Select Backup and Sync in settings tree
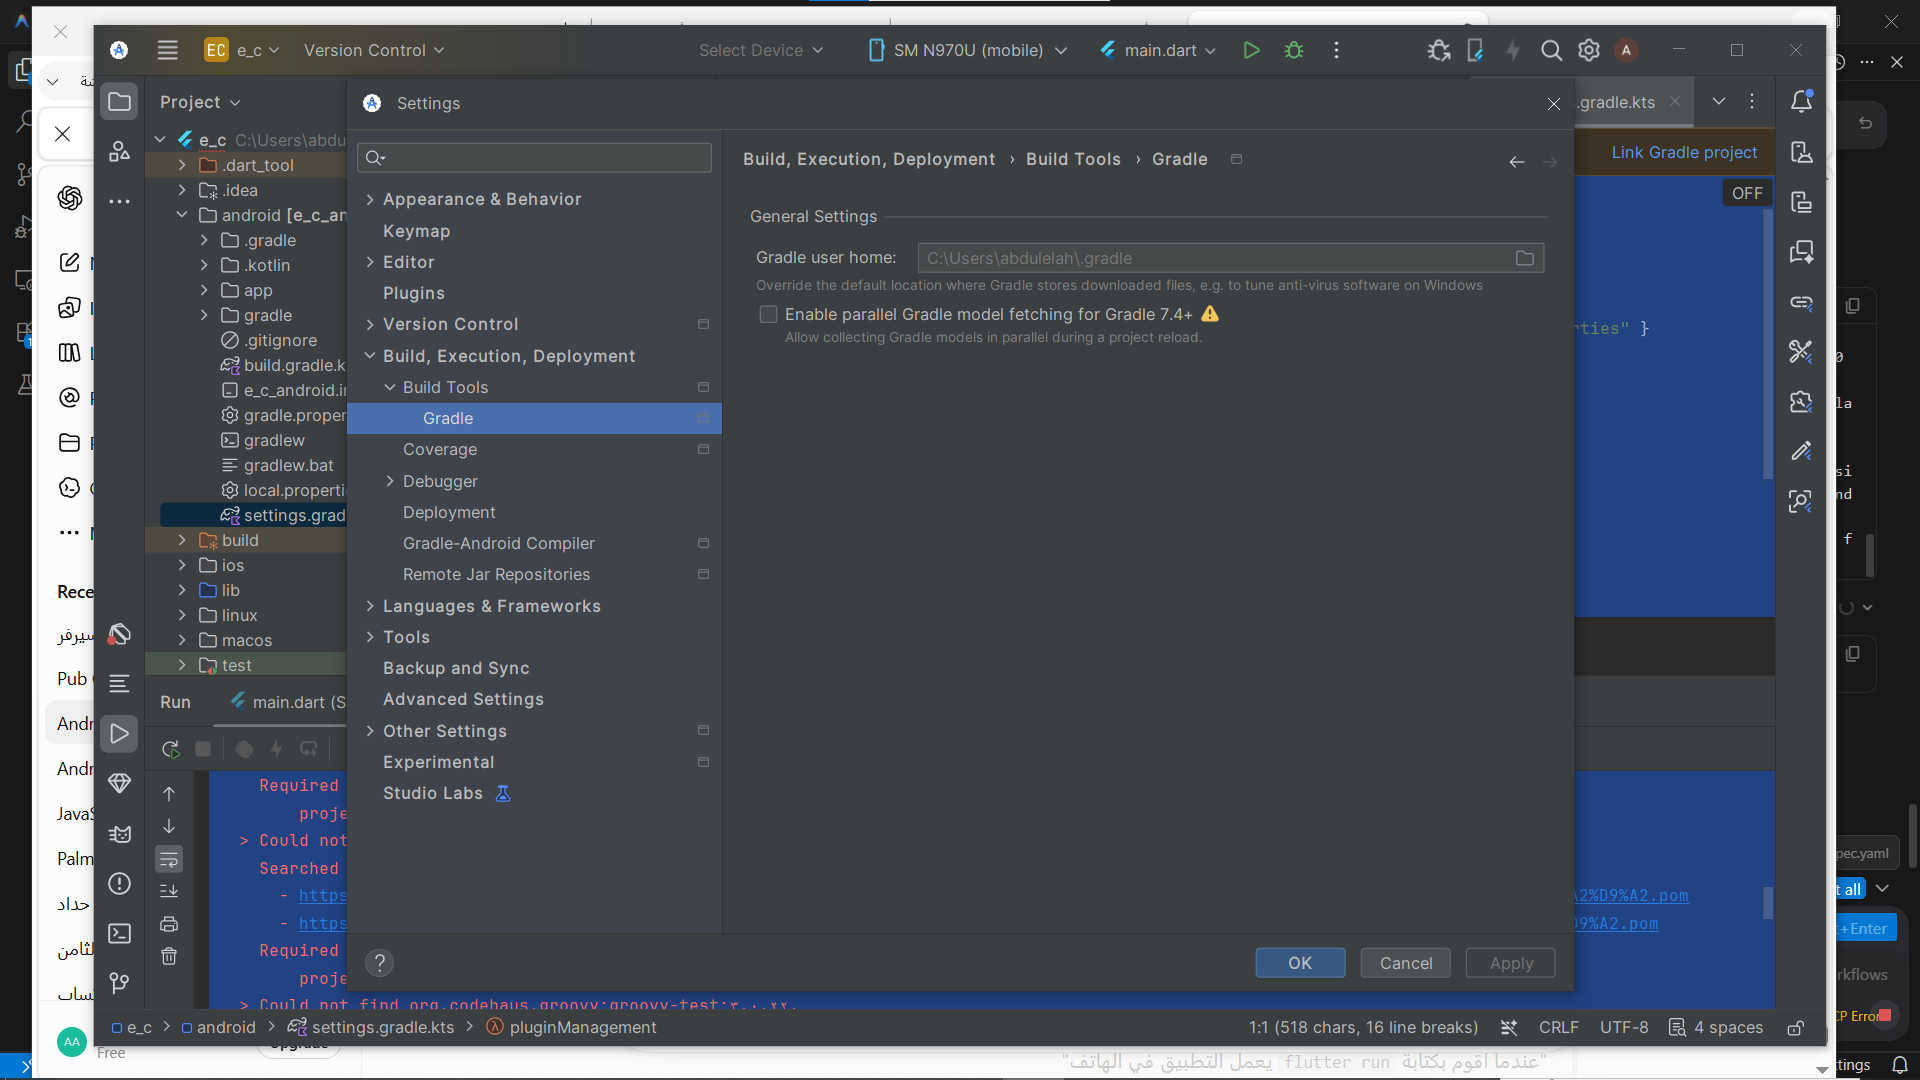Viewport: 1920px width, 1080px height. [456, 668]
